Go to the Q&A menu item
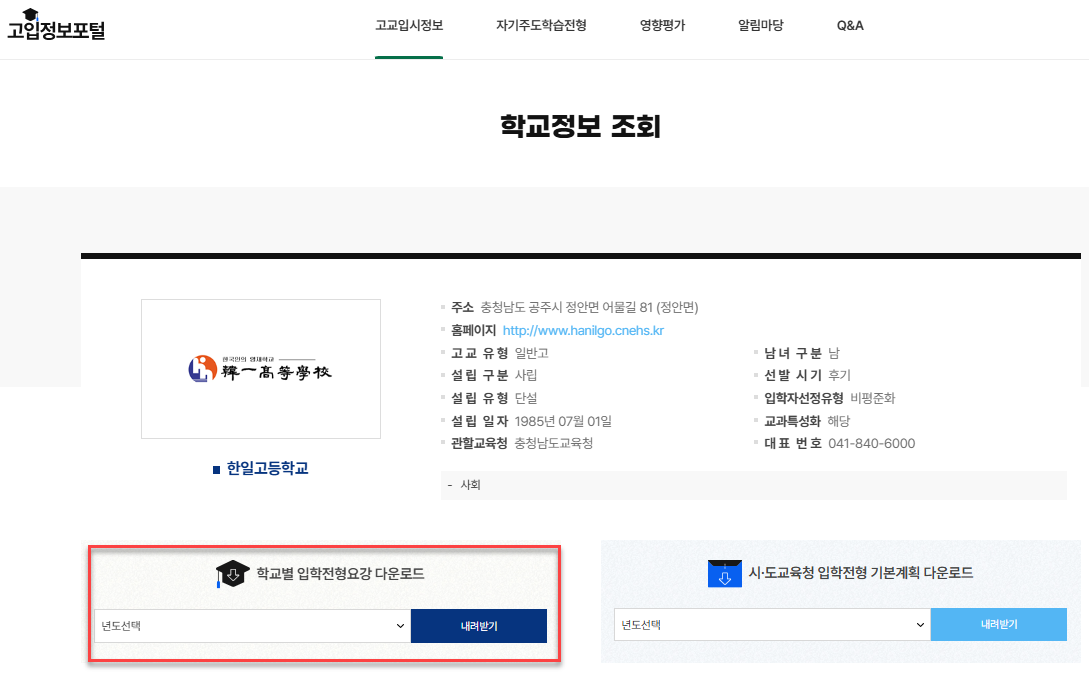The image size is (1089, 675). (x=849, y=25)
